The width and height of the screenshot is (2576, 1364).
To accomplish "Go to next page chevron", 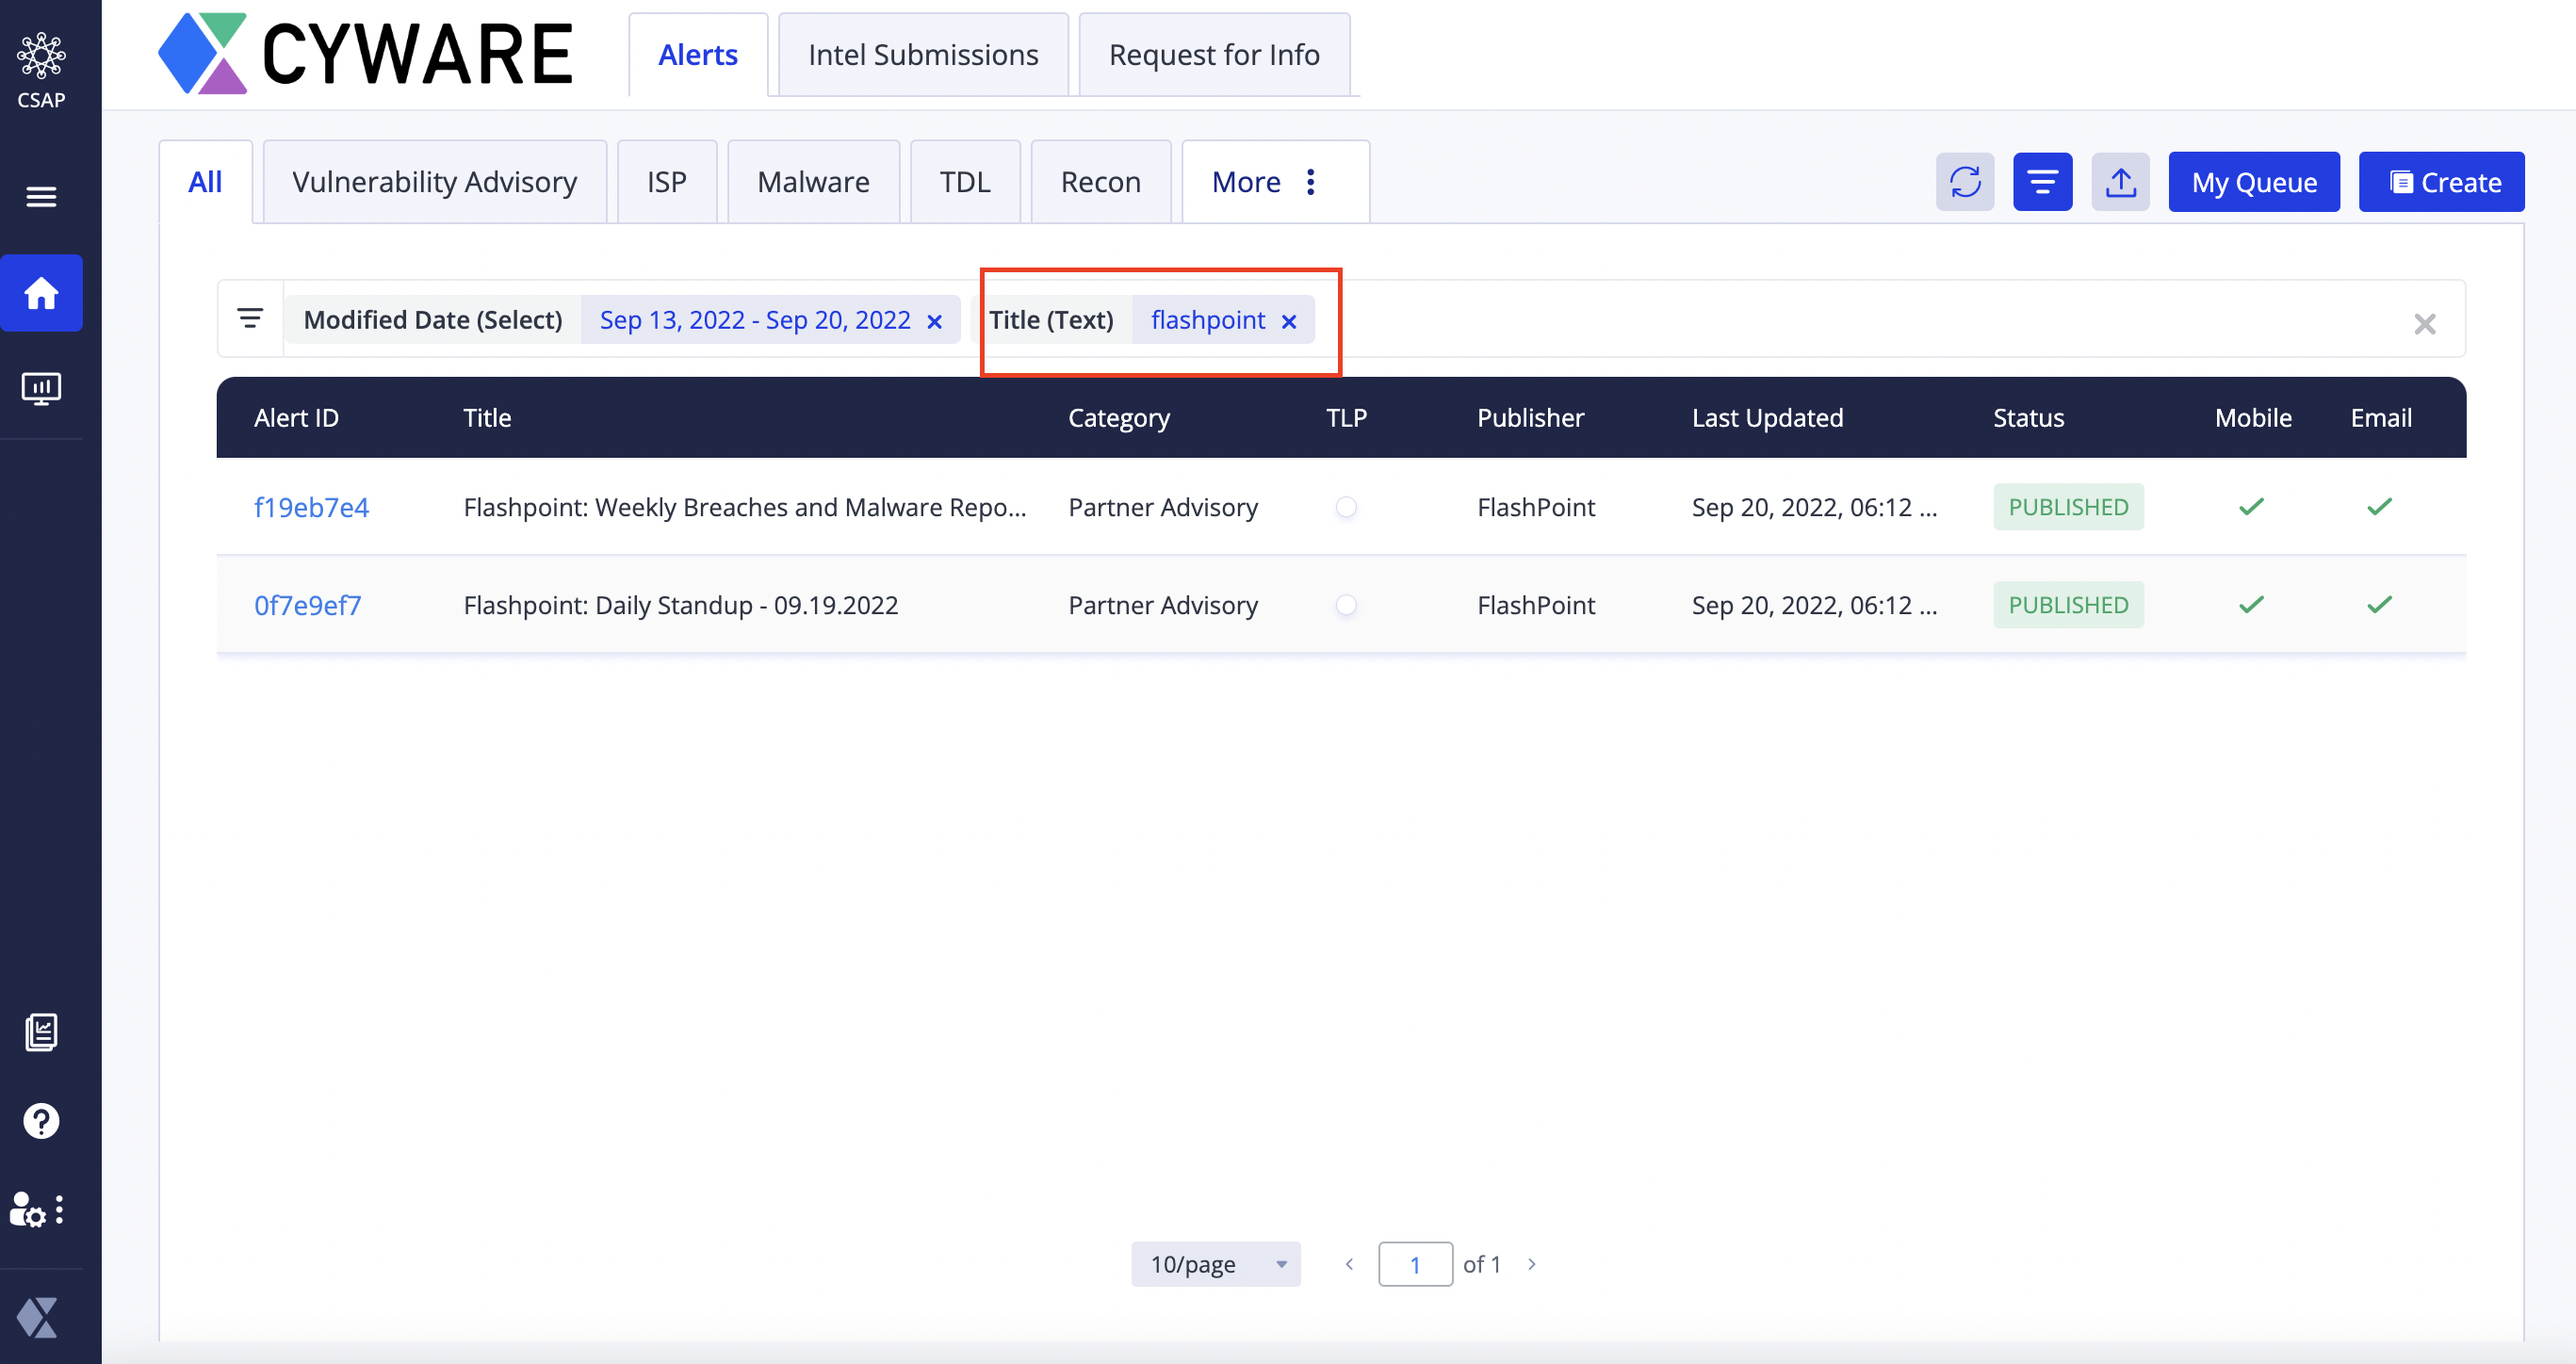I will [x=1531, y=1264].
